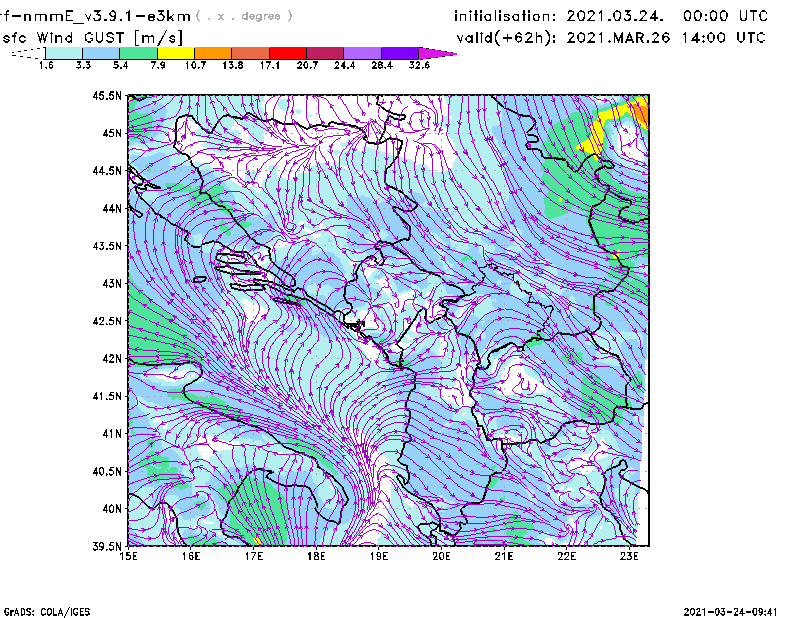Viewport: 800px width, 618px height.
Task: Click the 17E longitude label
Action: click(x=254, y=556)
